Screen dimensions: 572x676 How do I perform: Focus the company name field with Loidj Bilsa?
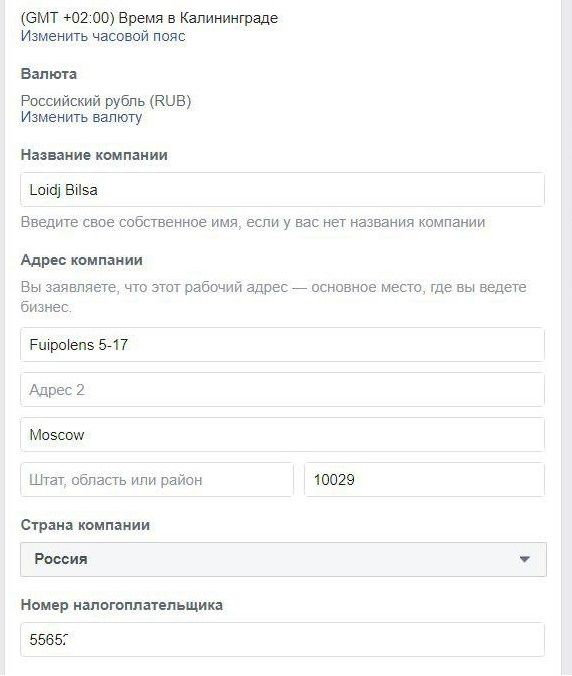[x=282, y=190]
